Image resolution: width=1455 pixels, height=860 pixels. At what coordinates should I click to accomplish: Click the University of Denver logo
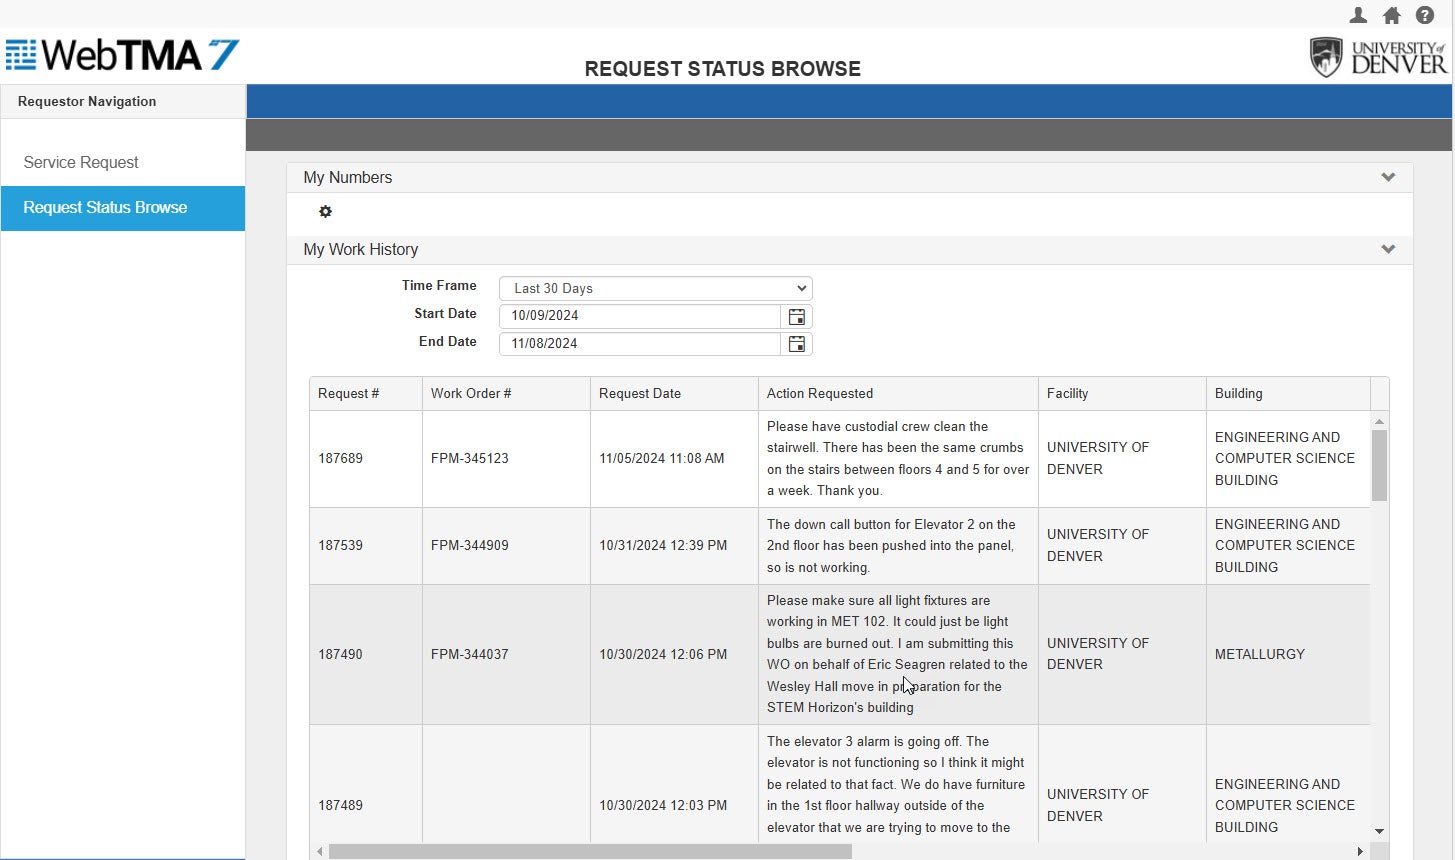click(x=1377, y=58)
